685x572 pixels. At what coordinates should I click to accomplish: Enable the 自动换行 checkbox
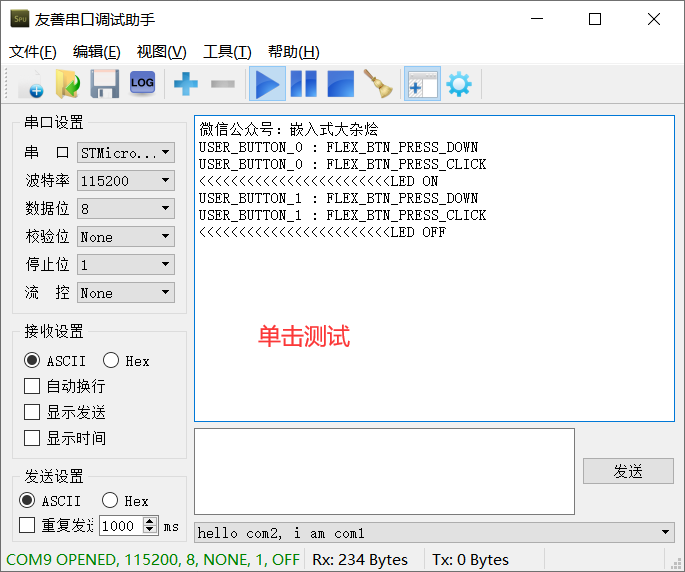point(32,386)
